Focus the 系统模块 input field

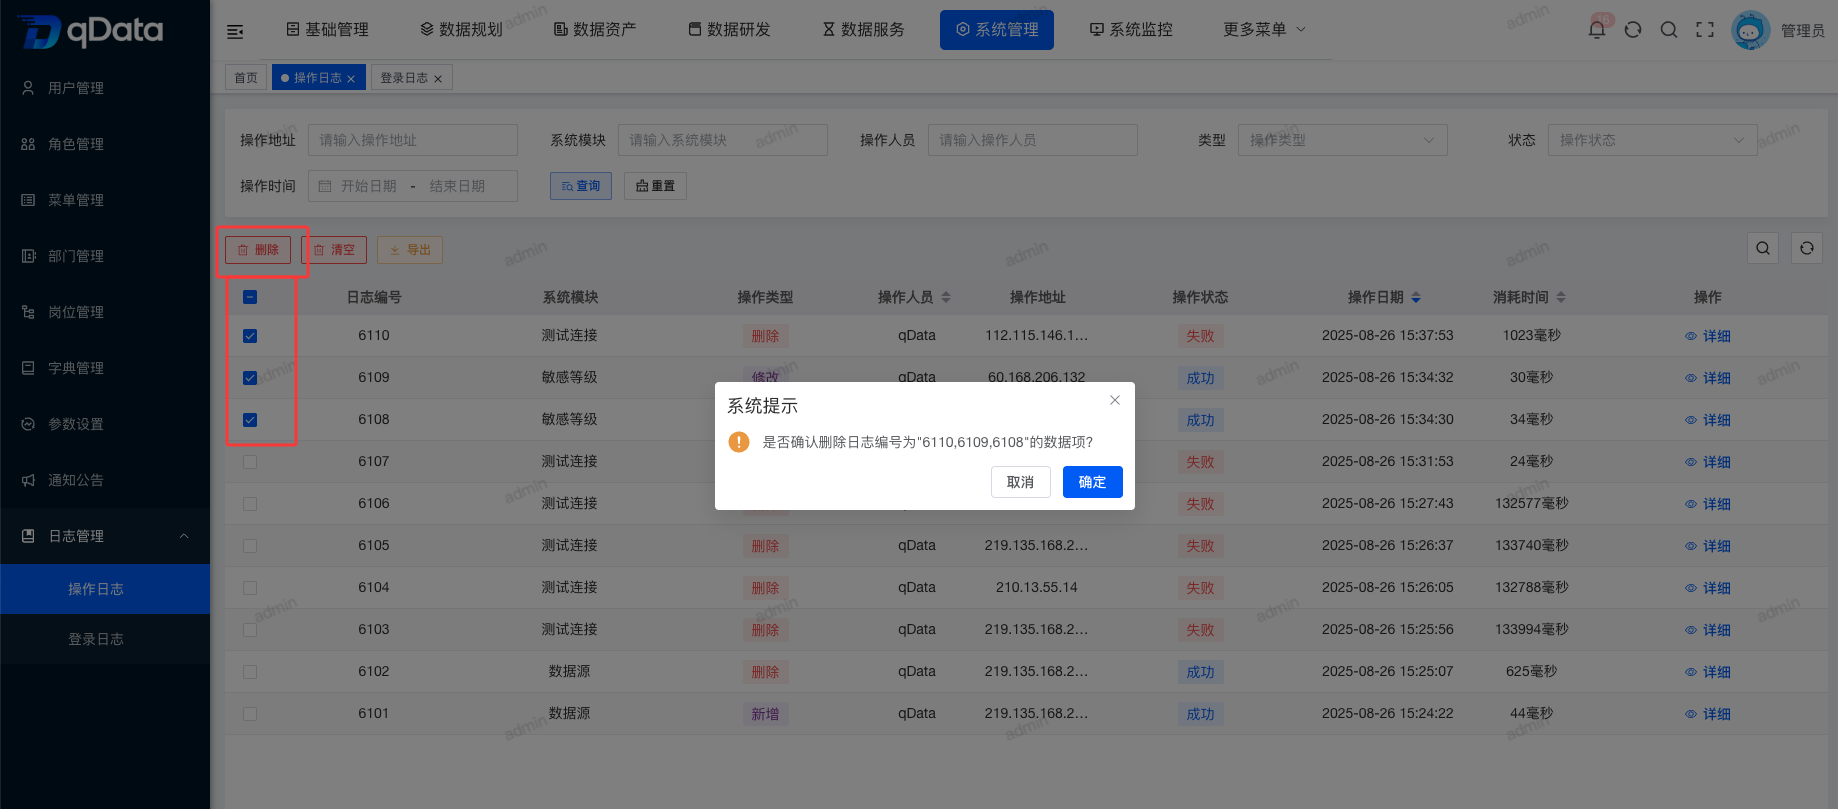[723, 140]
